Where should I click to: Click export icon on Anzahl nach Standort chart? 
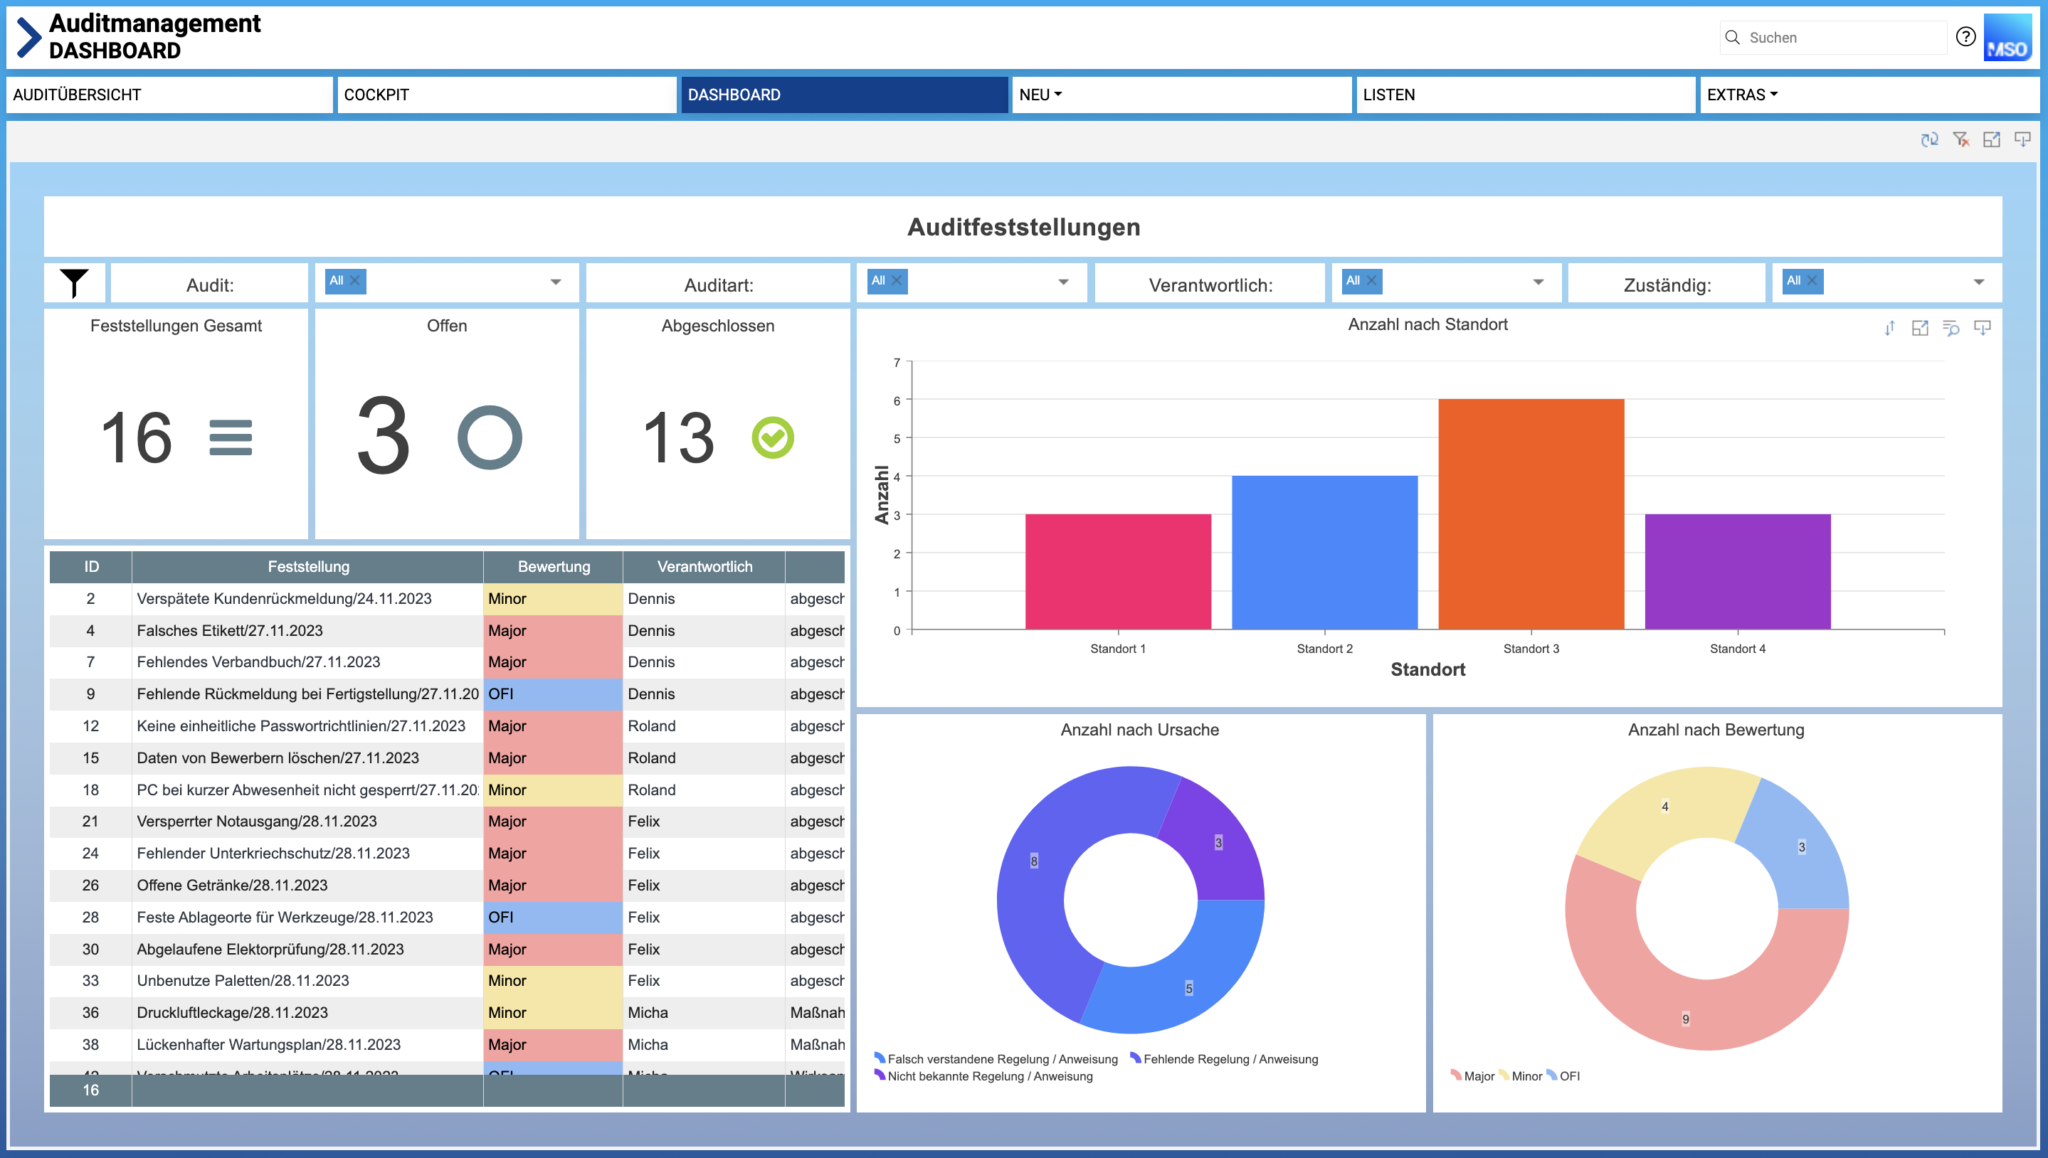1982,328
